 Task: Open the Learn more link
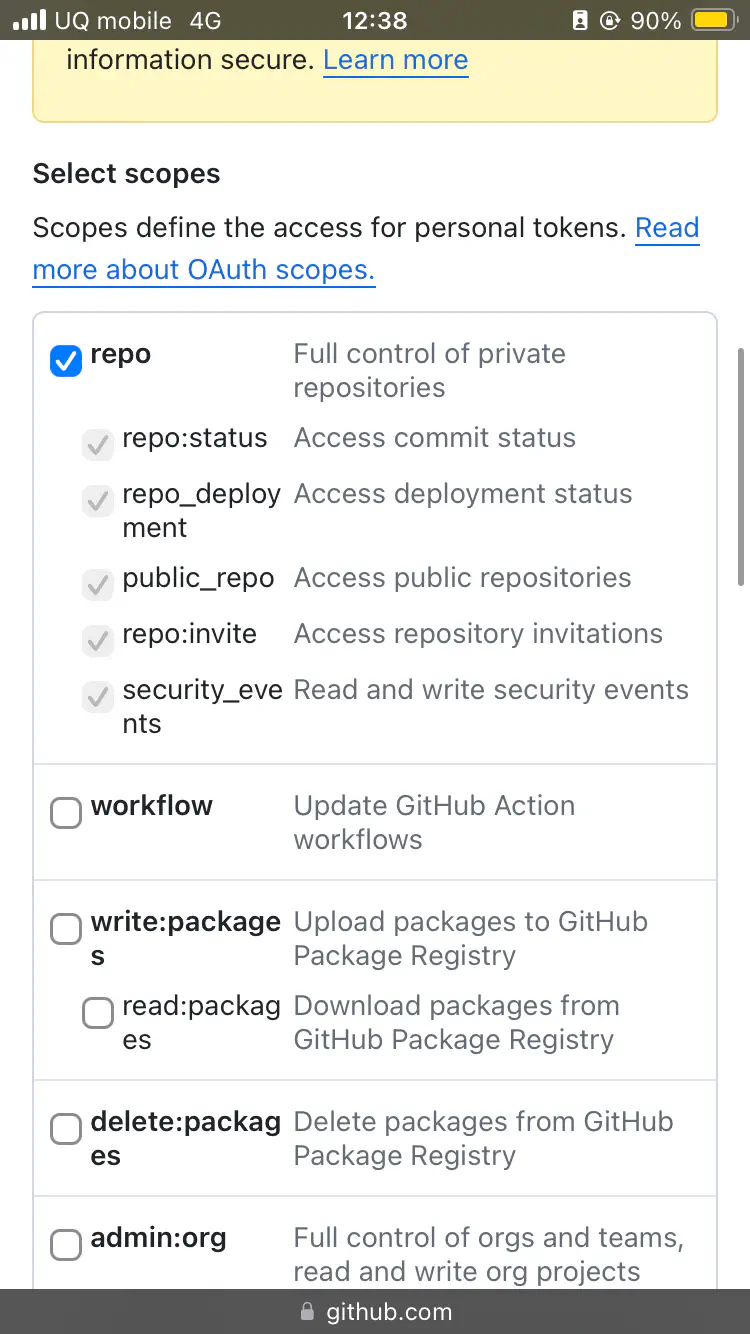pos(395,60)
